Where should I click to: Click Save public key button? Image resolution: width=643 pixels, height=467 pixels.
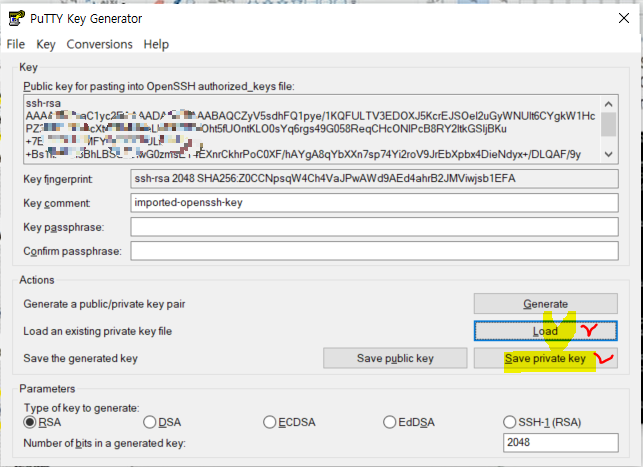395,358
